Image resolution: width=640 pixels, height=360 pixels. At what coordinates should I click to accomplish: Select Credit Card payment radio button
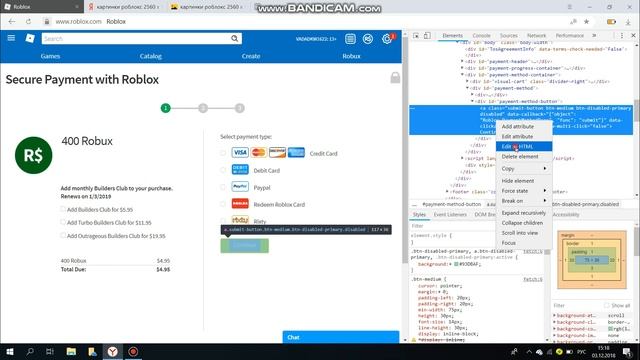tap(223, 153)
